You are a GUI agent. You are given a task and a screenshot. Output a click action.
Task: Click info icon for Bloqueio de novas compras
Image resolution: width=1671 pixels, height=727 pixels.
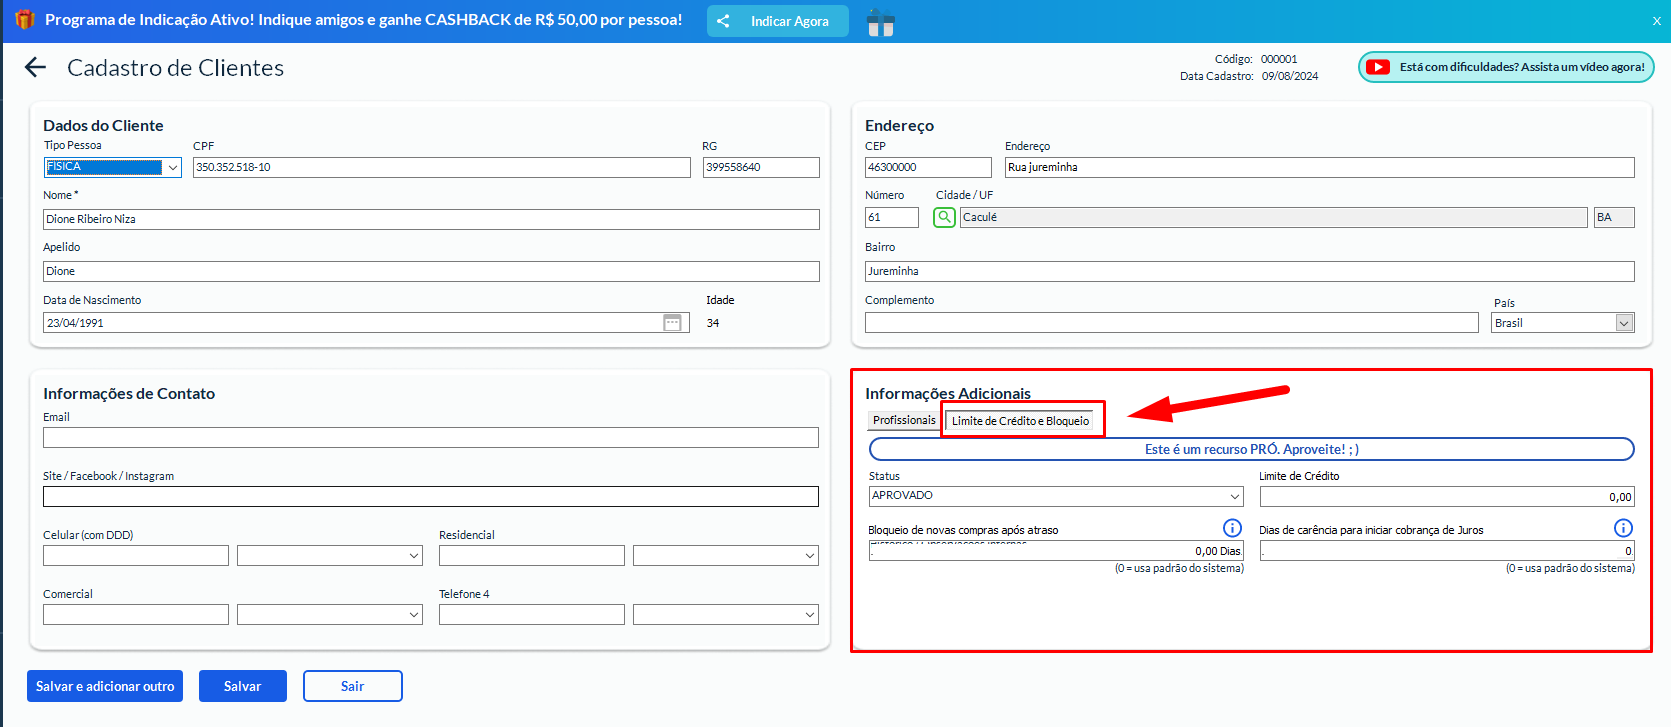coord(1232,528)
